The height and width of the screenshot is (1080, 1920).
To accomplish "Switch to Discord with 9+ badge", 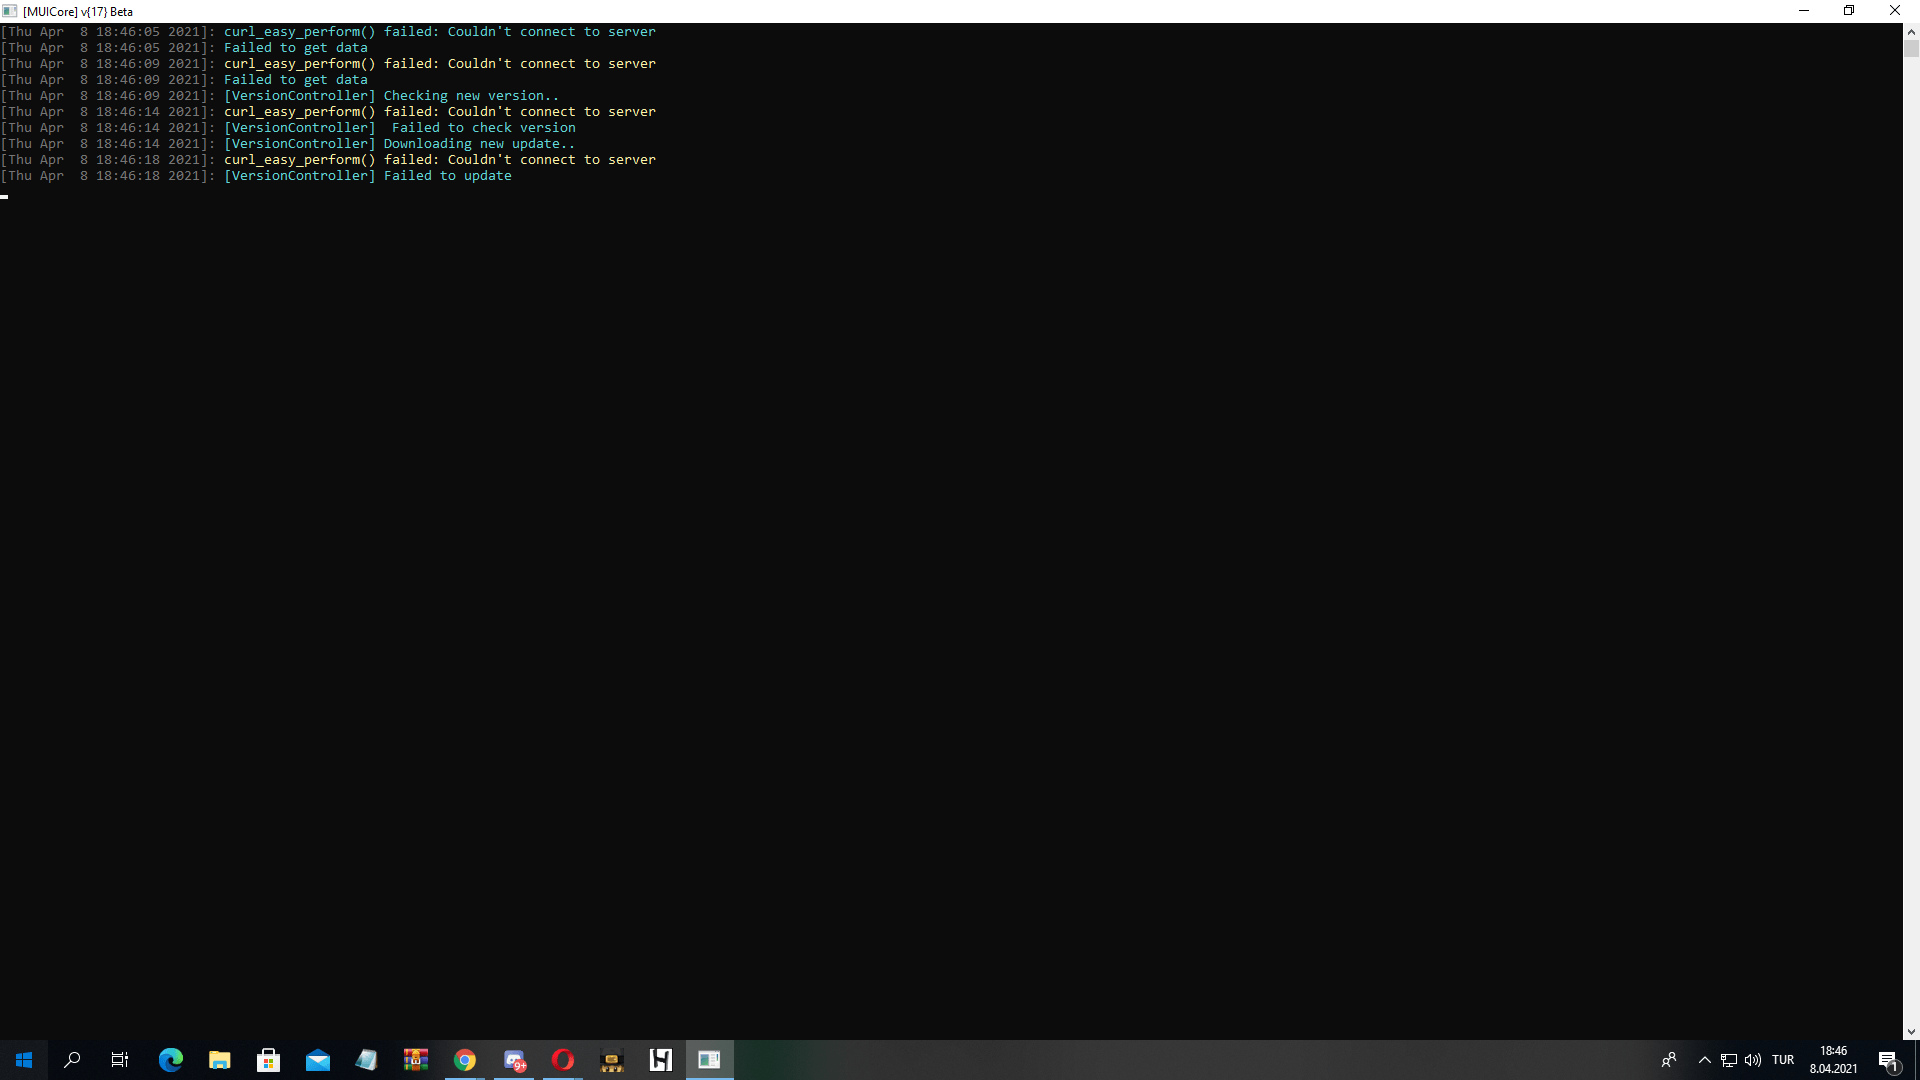I will click(514, 1060).
